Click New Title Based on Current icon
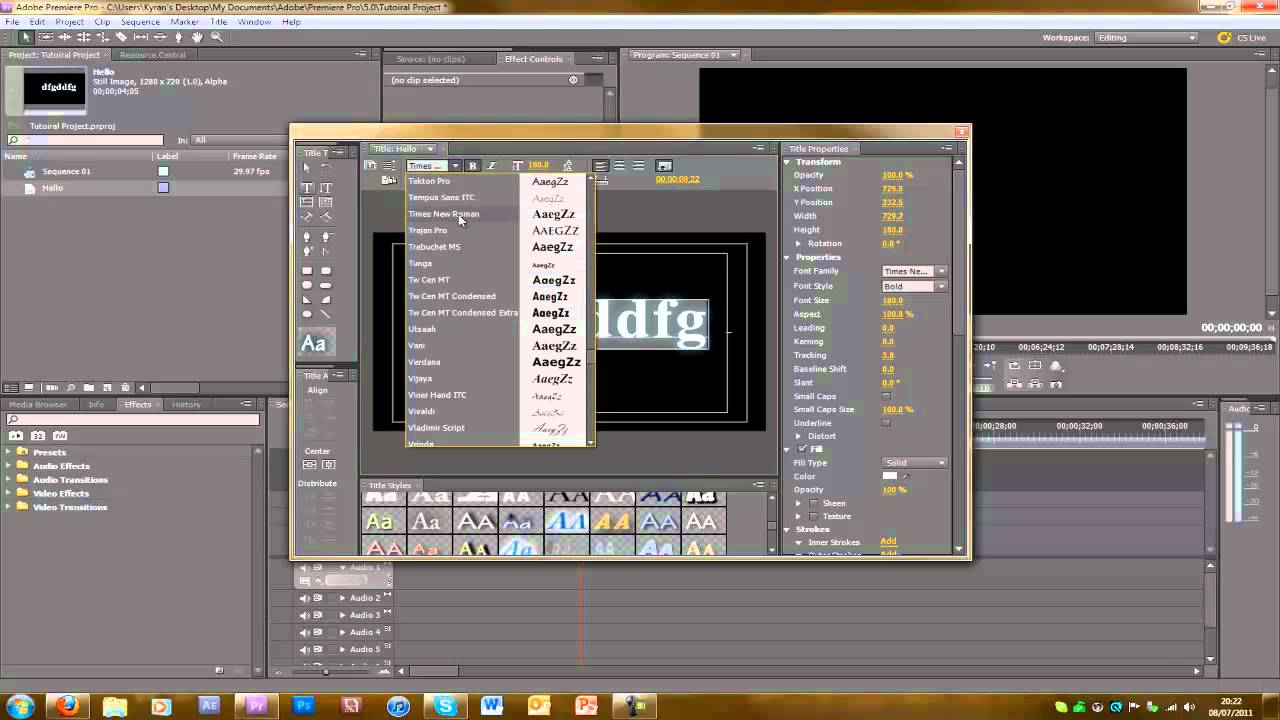The width and height of the screenshot is (1280, 720). (371, 166)
